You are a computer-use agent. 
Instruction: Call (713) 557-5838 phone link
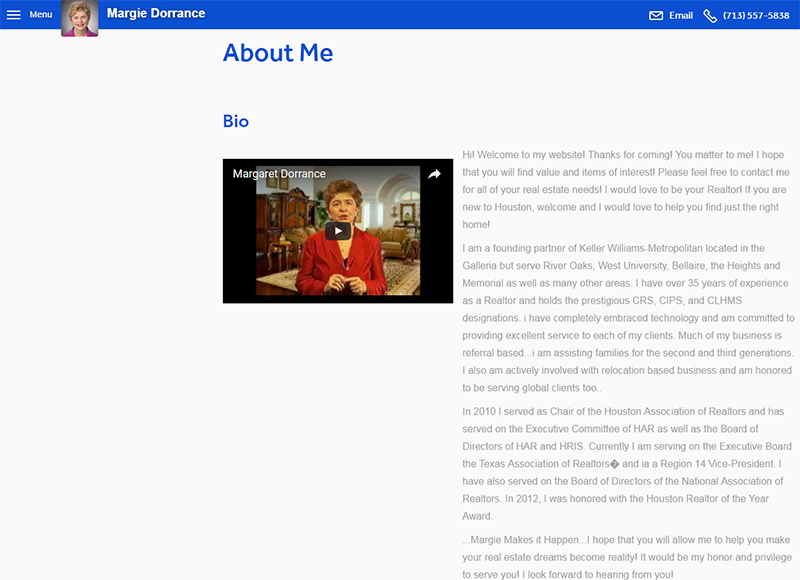coord(756,16)
